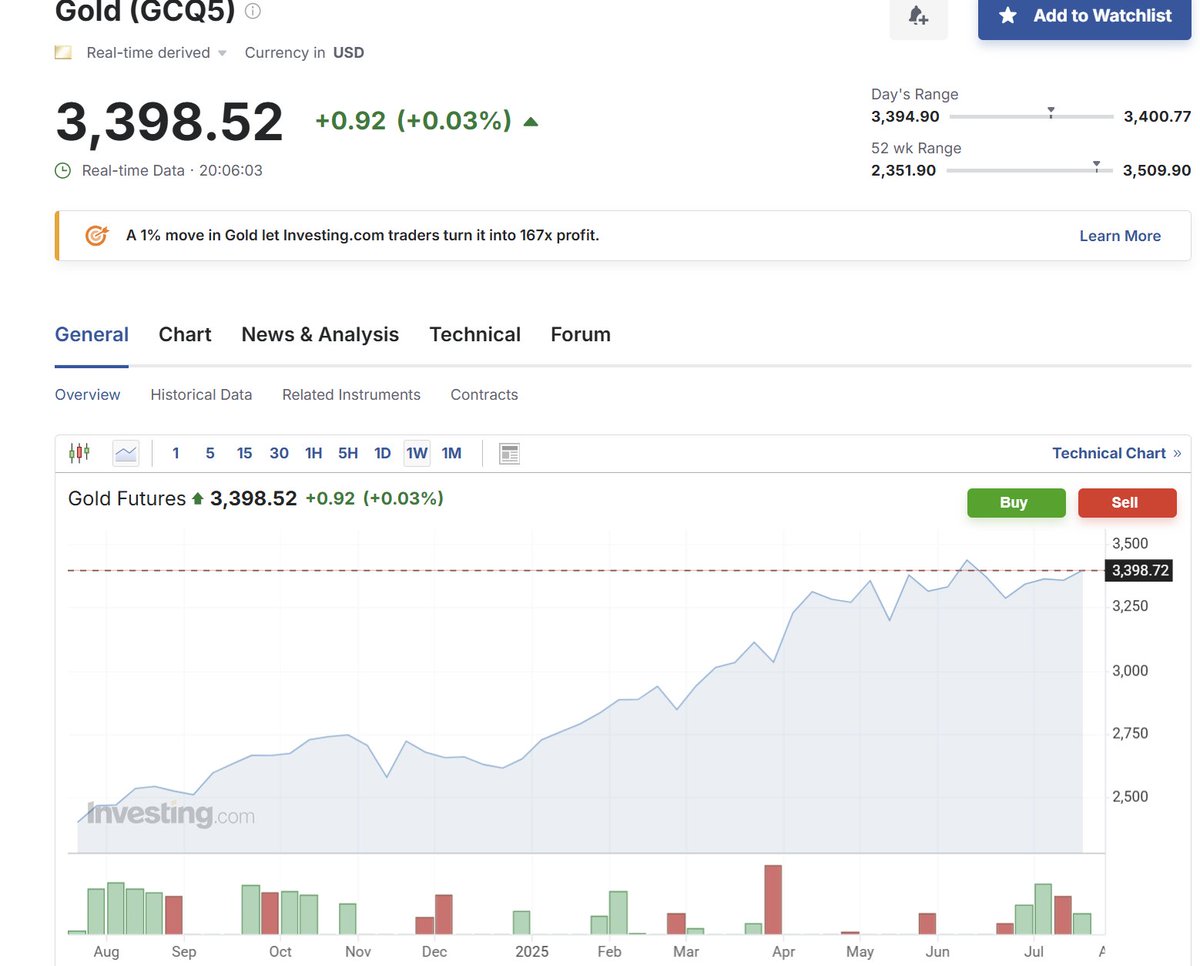This screenshot has width=1200, height=966.
Task: Open the News & Analysis tab
Action: (320, 335)
